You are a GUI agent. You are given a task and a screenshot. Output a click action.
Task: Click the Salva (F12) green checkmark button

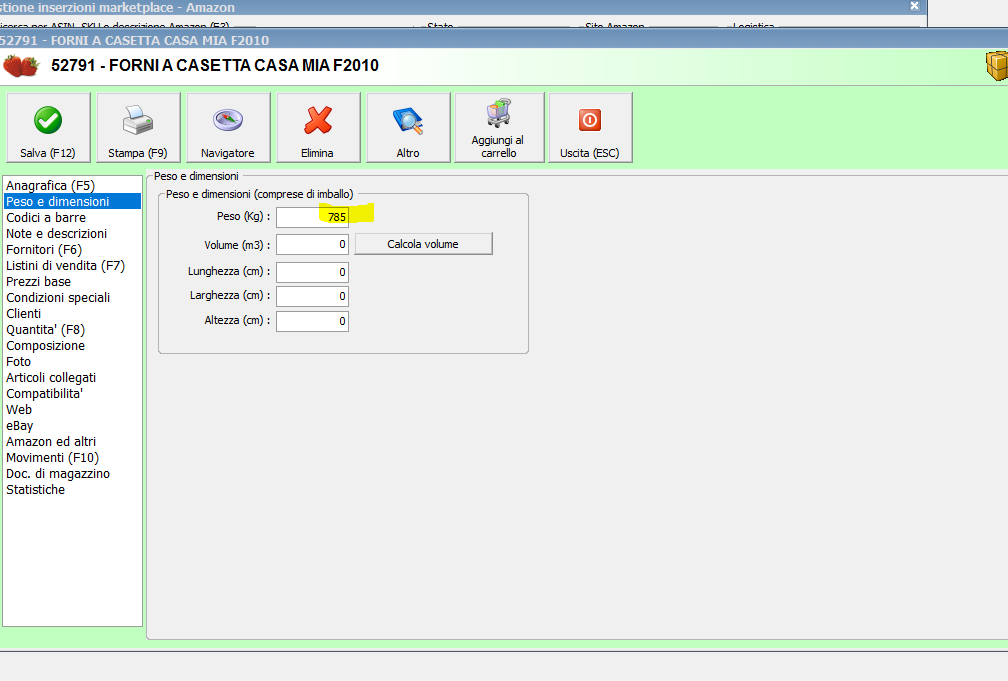[x=48, y=127]
